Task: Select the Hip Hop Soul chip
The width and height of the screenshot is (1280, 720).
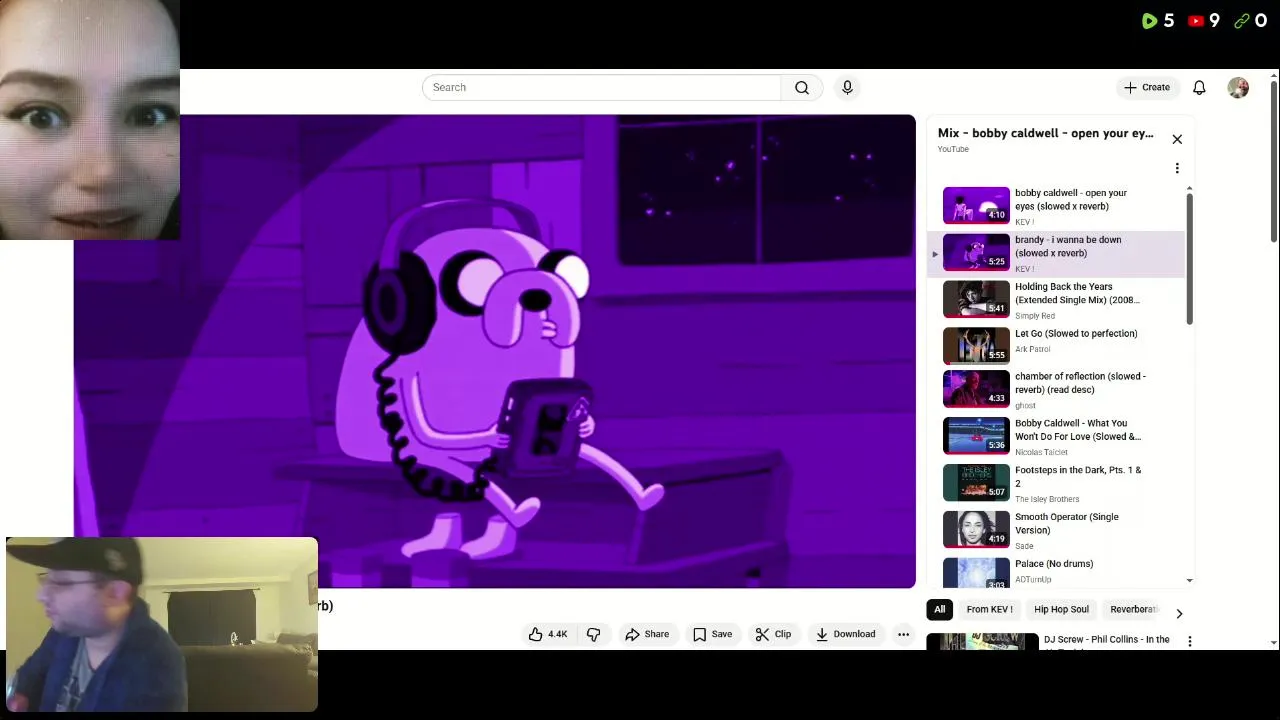Action: [x=1061, y=609]
